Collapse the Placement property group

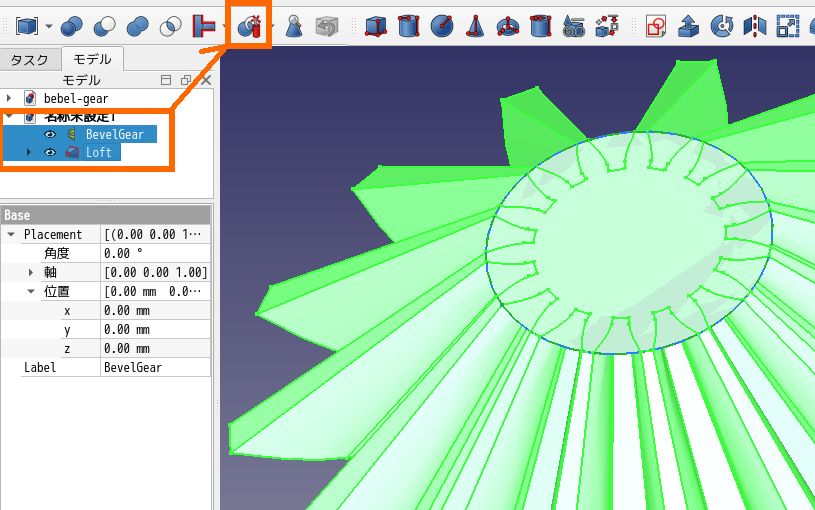click(x=10, y=234)
